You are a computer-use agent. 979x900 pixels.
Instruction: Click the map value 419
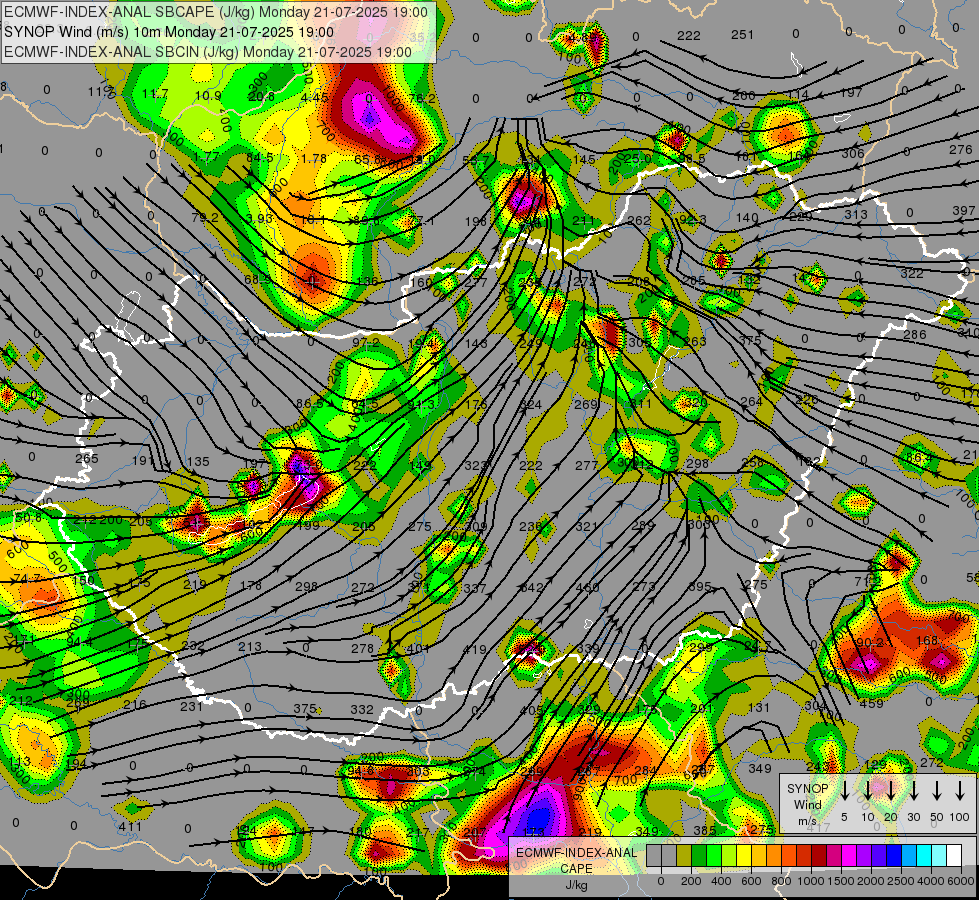tap(475, 650)
